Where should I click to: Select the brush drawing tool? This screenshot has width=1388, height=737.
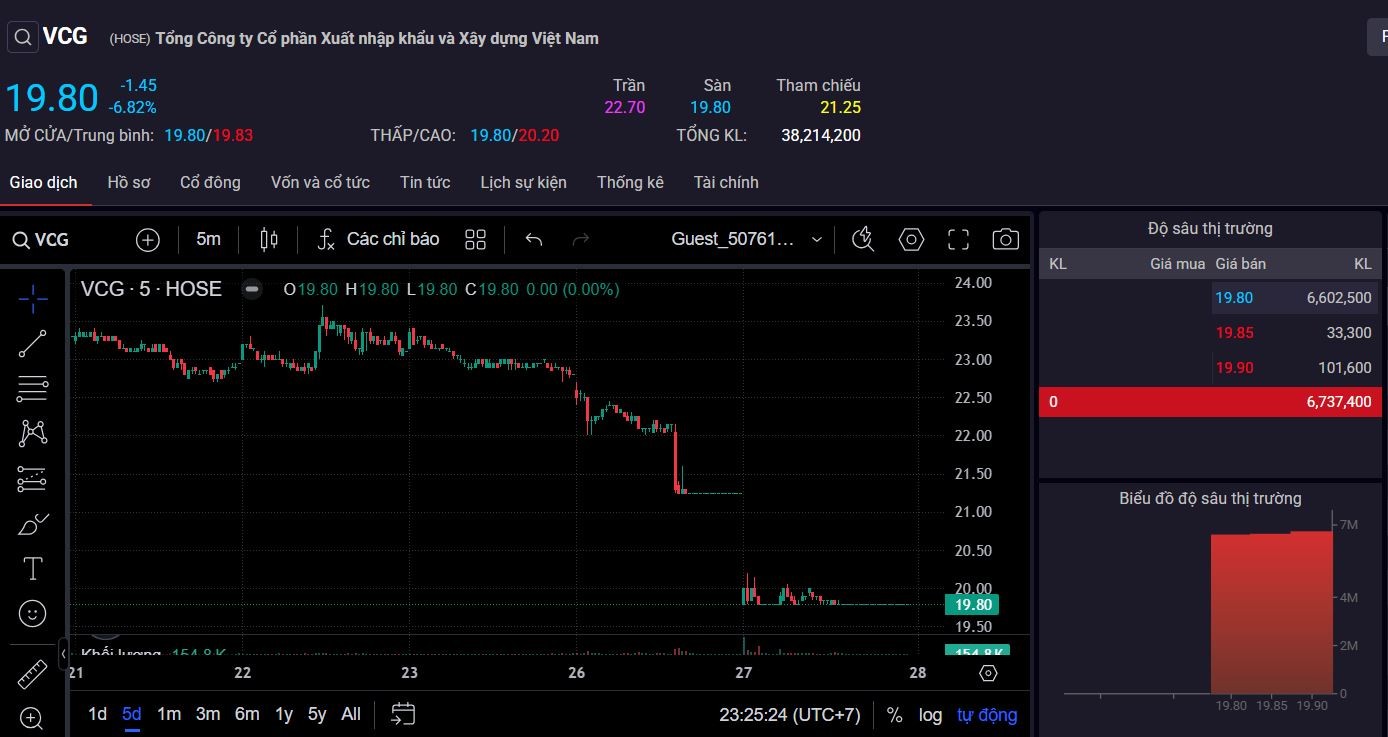tap(32, 524)
